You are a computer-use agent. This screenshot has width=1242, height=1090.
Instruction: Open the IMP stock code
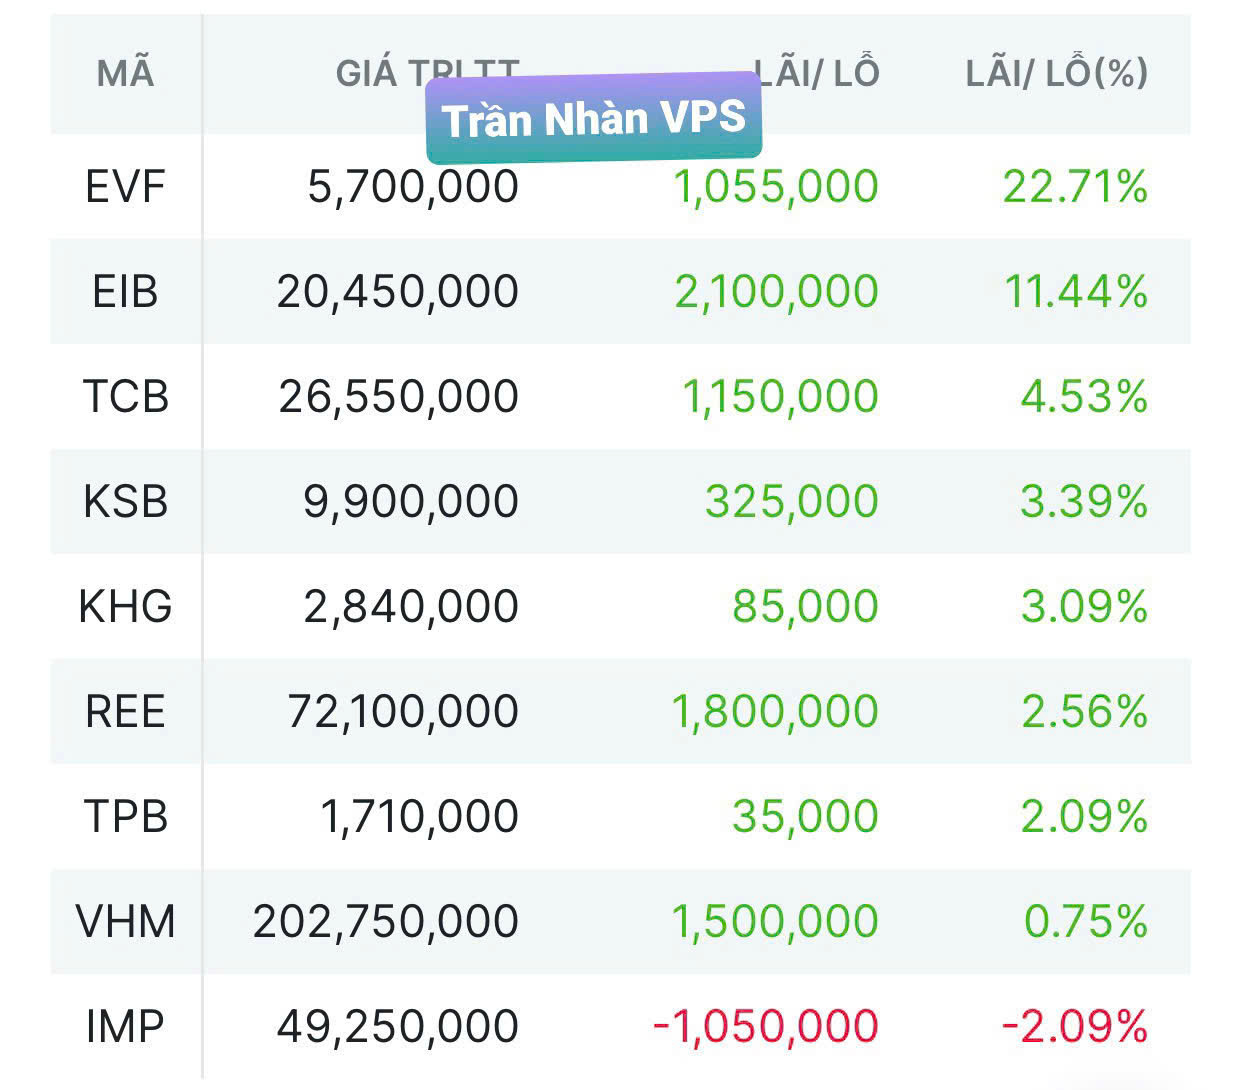[x=125, y=1027]
